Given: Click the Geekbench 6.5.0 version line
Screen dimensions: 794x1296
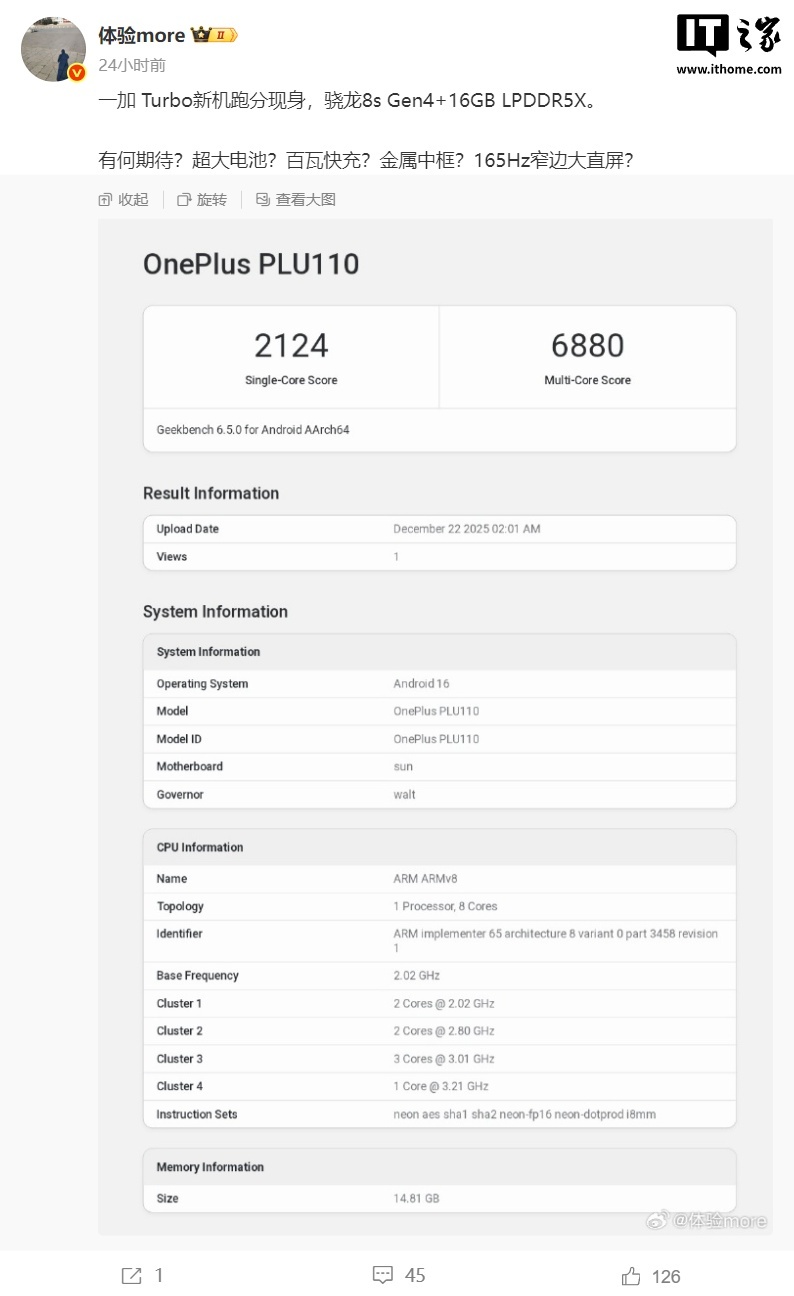Looking at the screenshot, I should (253, 430).
